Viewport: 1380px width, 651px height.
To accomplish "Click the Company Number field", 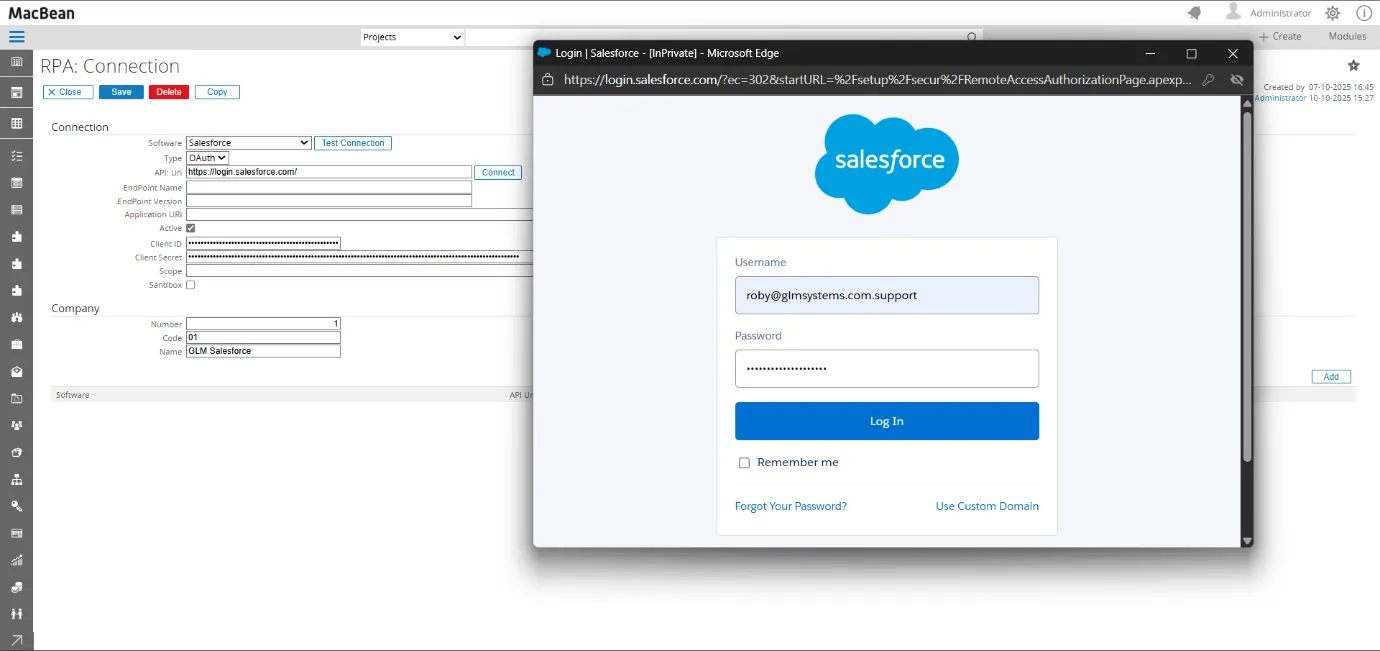I will [x=263, y=324].
